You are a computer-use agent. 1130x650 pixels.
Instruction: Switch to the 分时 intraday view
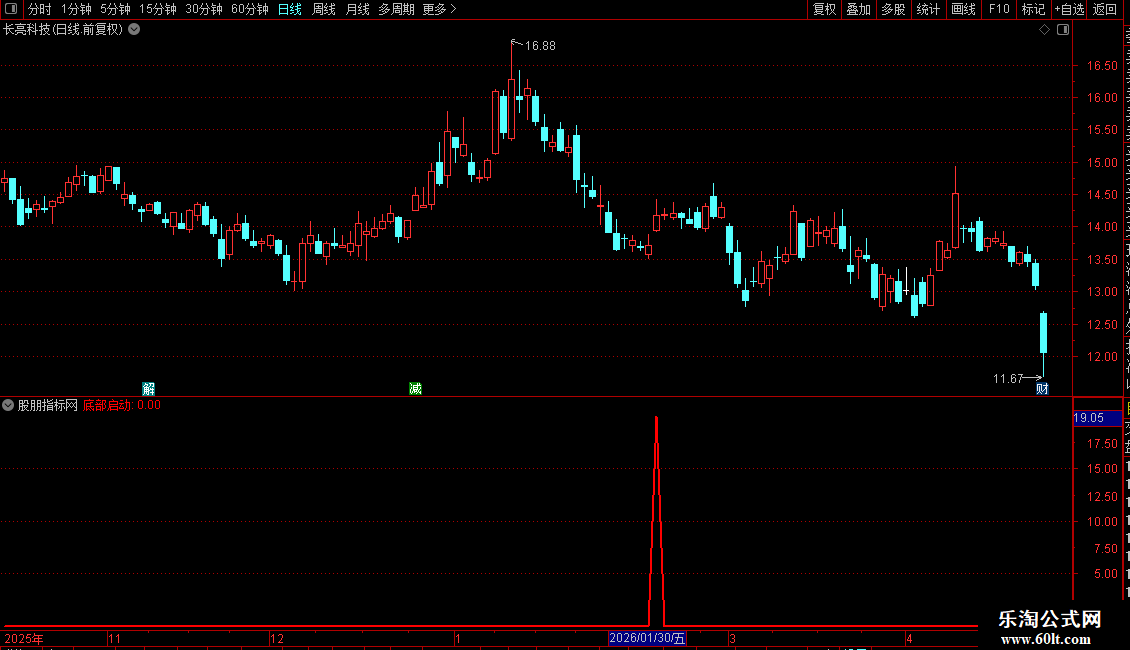(40, 9)
